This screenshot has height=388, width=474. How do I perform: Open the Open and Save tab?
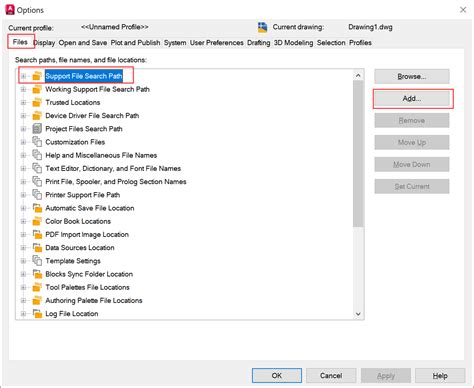click(x=83, y=43)
